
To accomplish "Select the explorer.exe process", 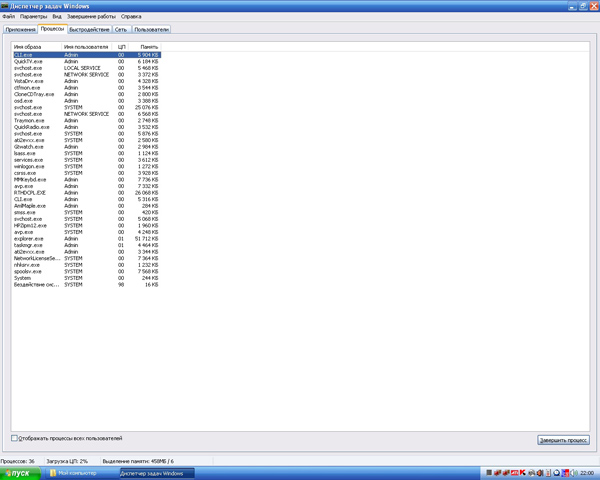I will (86, 238).
